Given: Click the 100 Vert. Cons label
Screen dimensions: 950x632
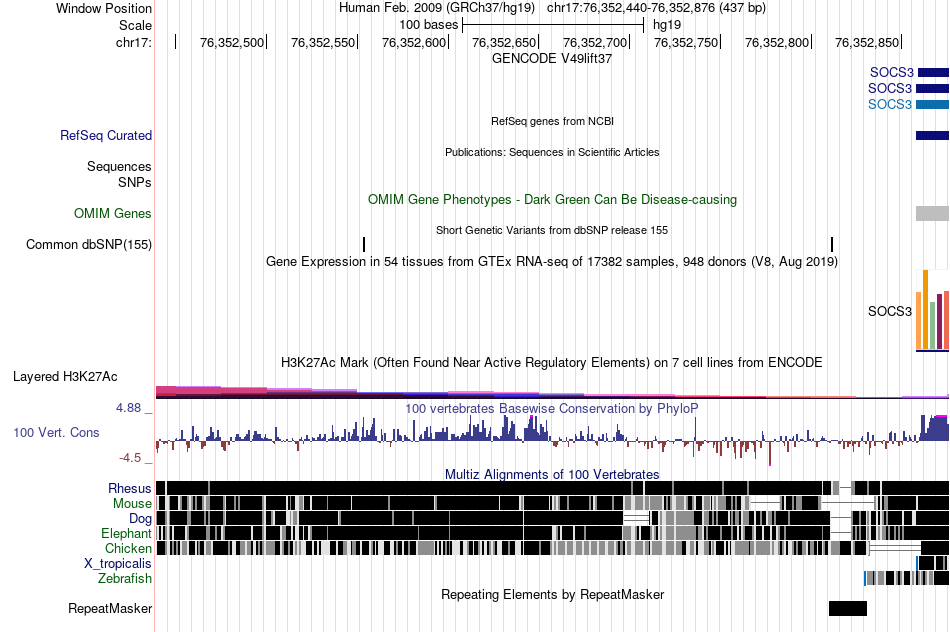Looking at the screenshot, I should [56, 432].
